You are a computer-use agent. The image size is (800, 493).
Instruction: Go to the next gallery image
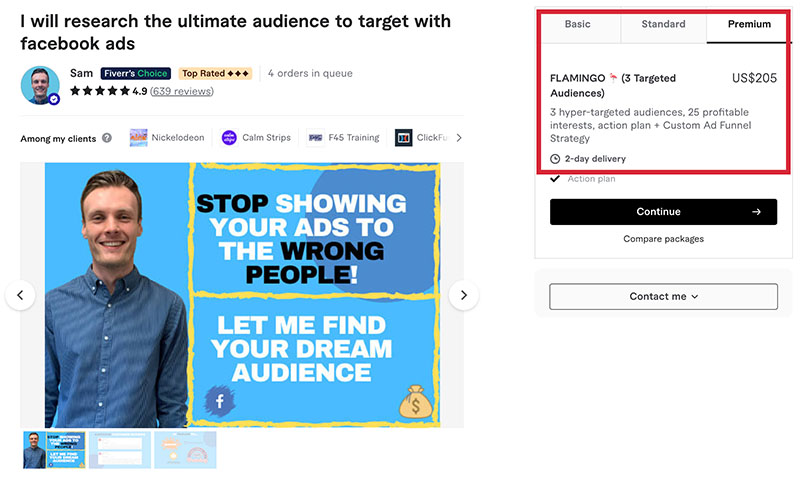point(463,295)
